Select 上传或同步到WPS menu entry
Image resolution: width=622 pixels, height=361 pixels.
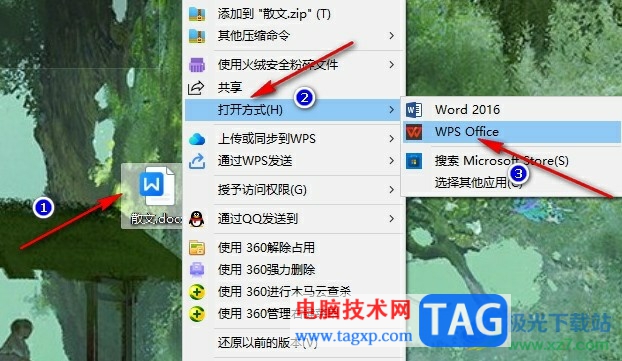coord(294,139)
